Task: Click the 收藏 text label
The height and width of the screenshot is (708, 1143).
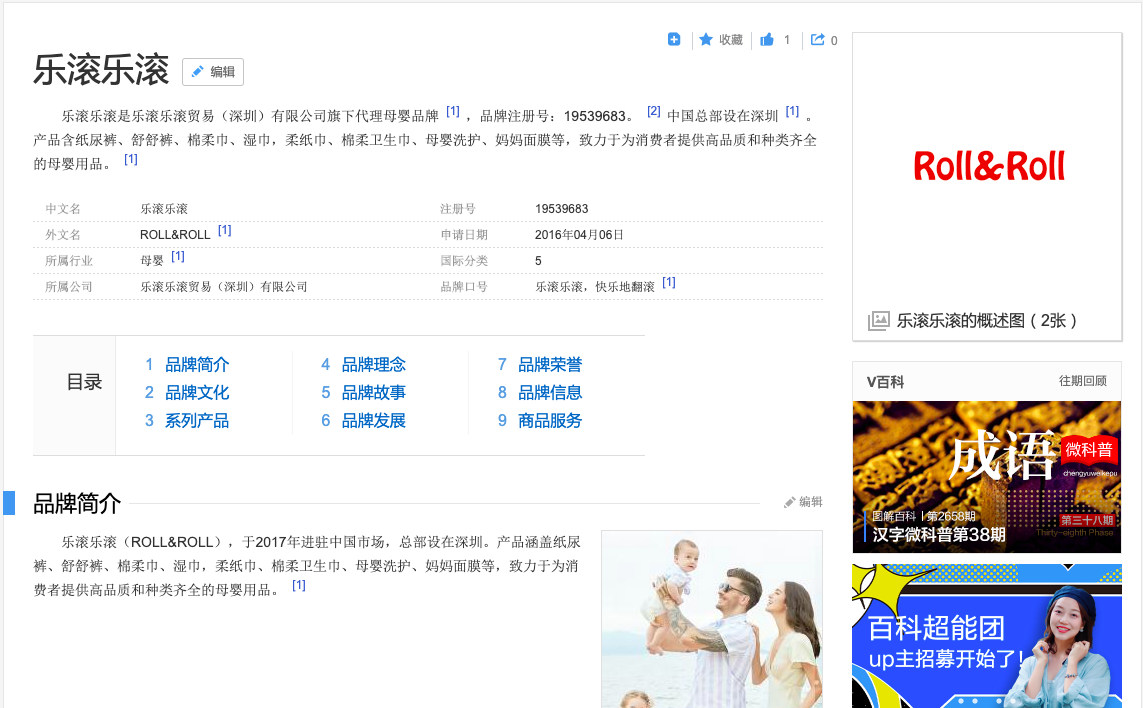Action: click(x=730, y=40)
